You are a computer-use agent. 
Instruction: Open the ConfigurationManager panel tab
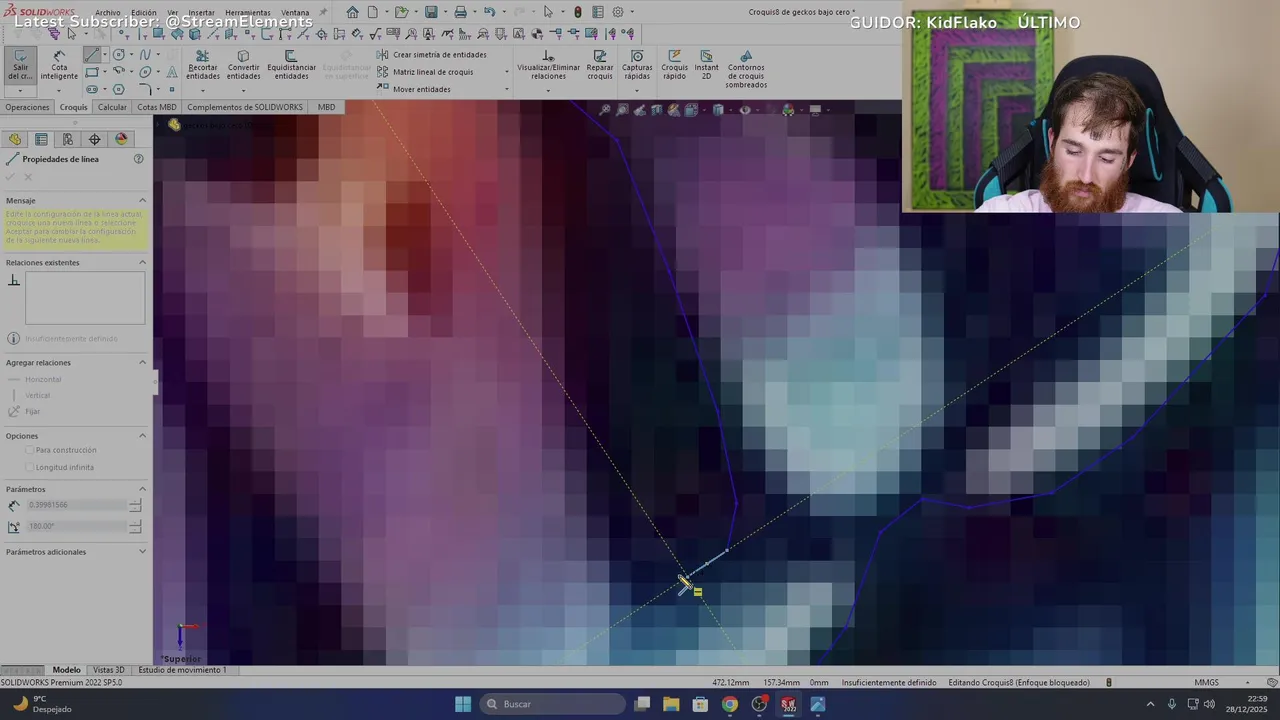click(68, 140)
